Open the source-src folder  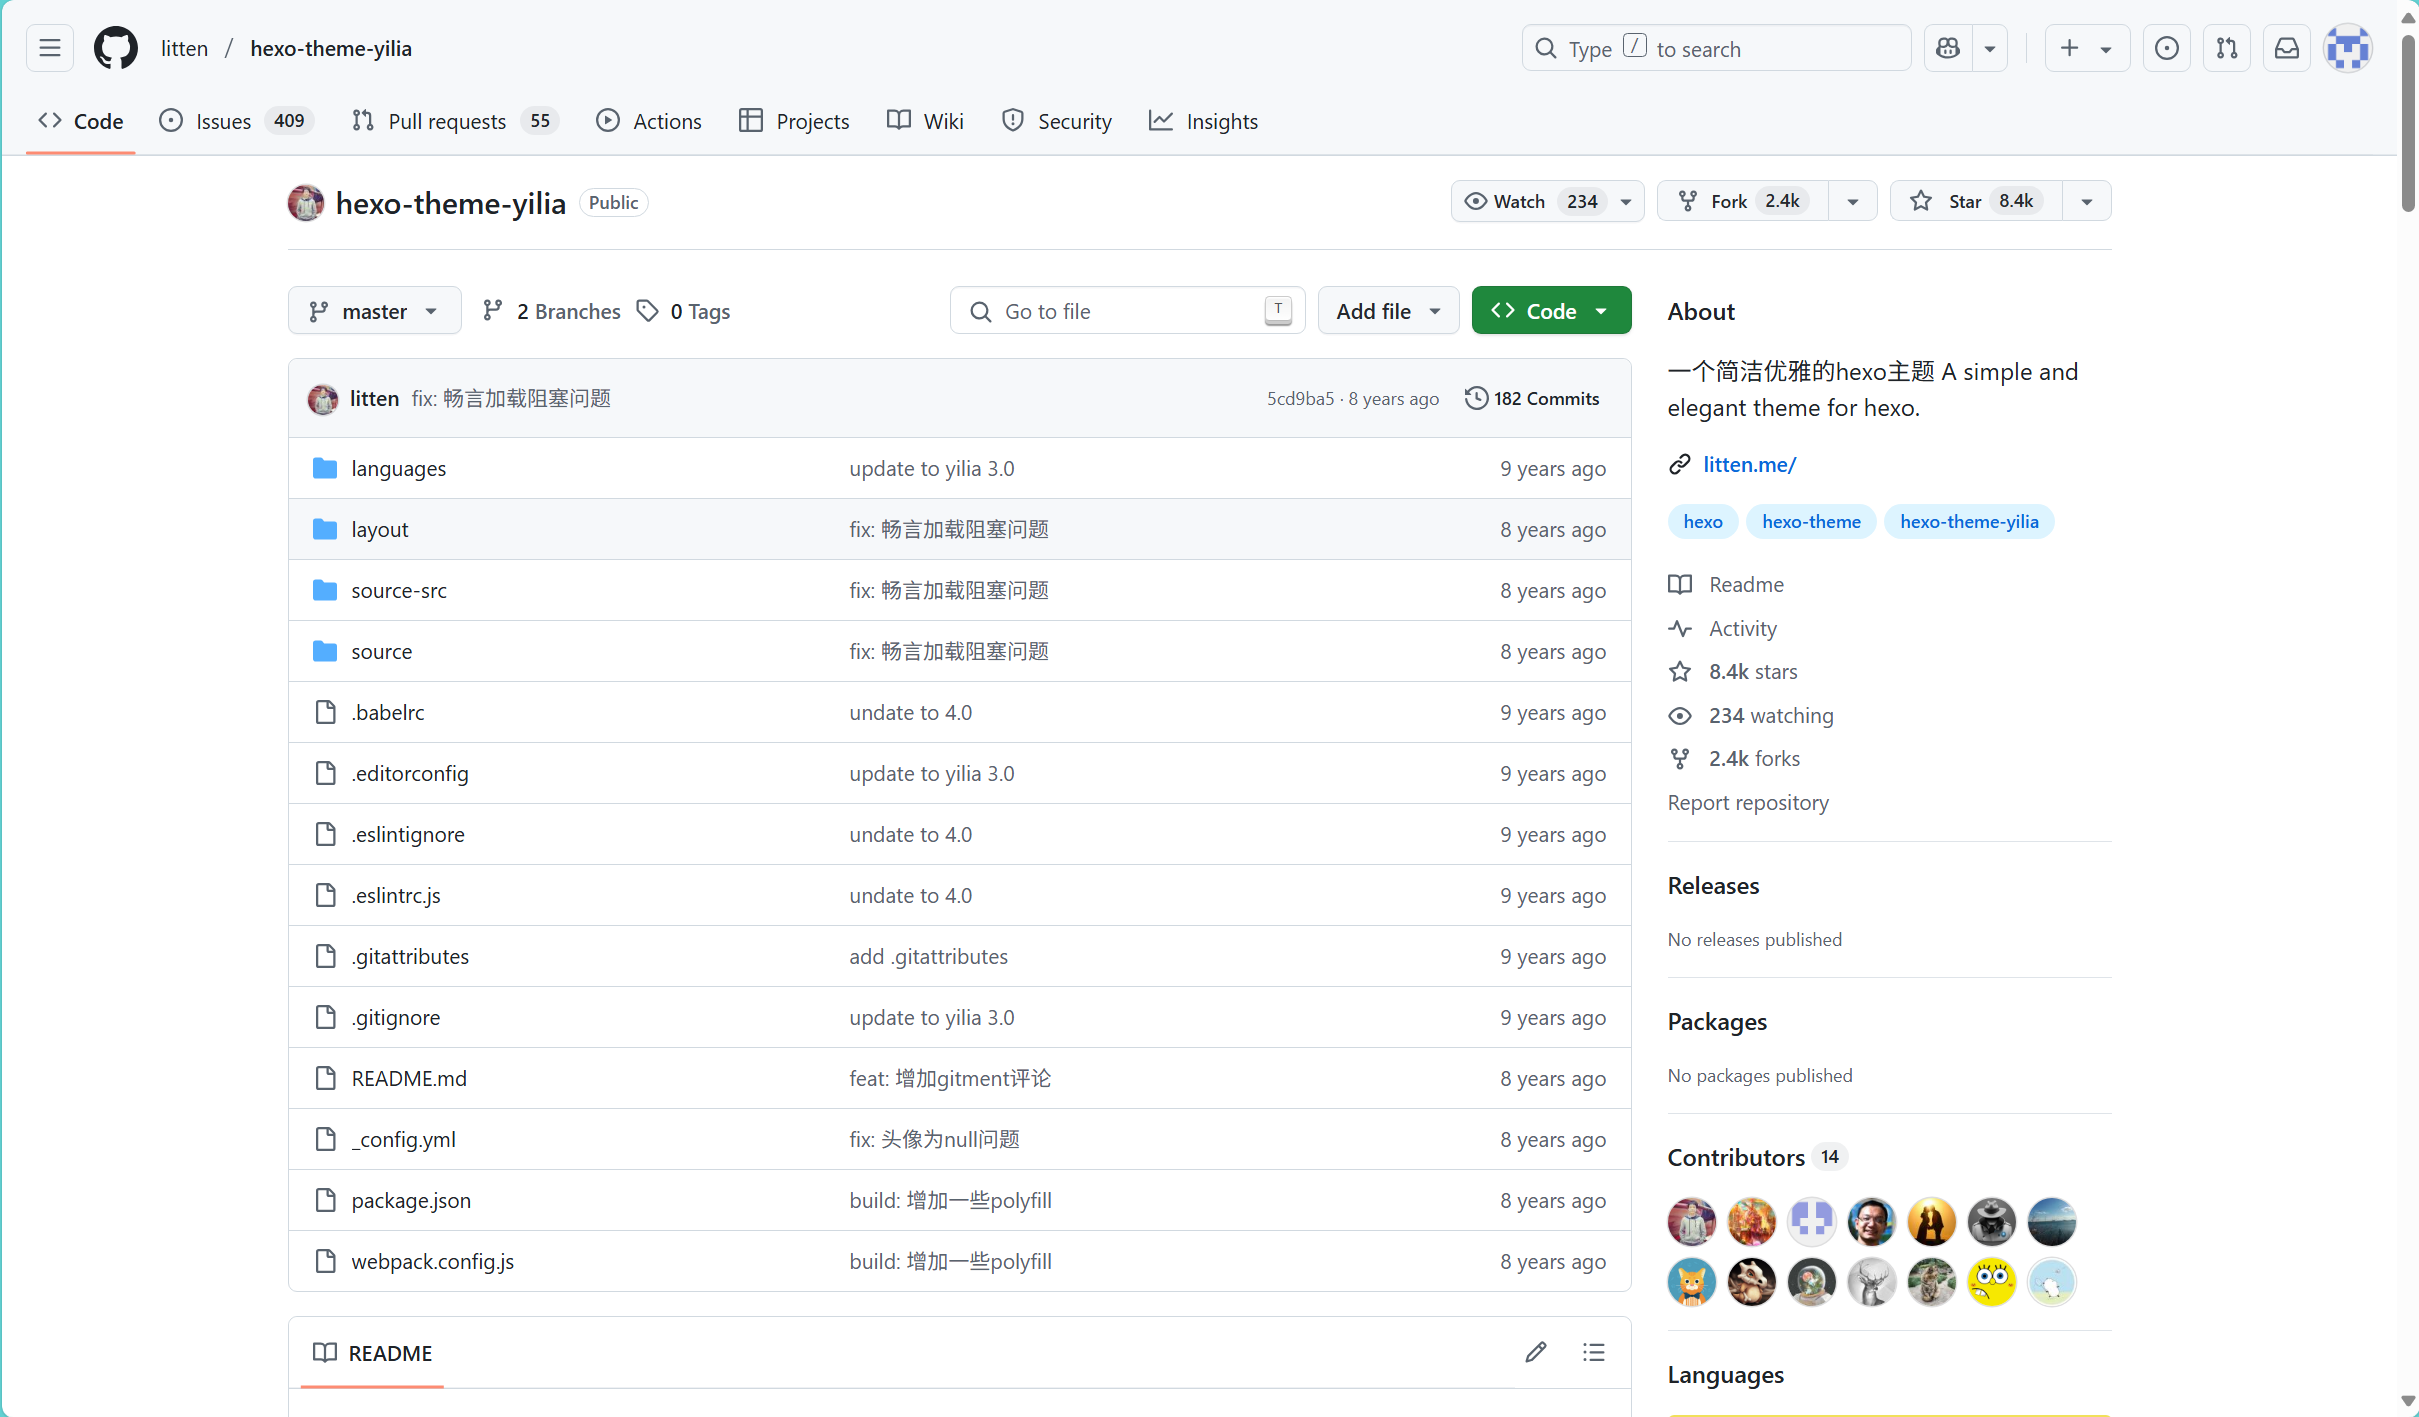(399, 590)
